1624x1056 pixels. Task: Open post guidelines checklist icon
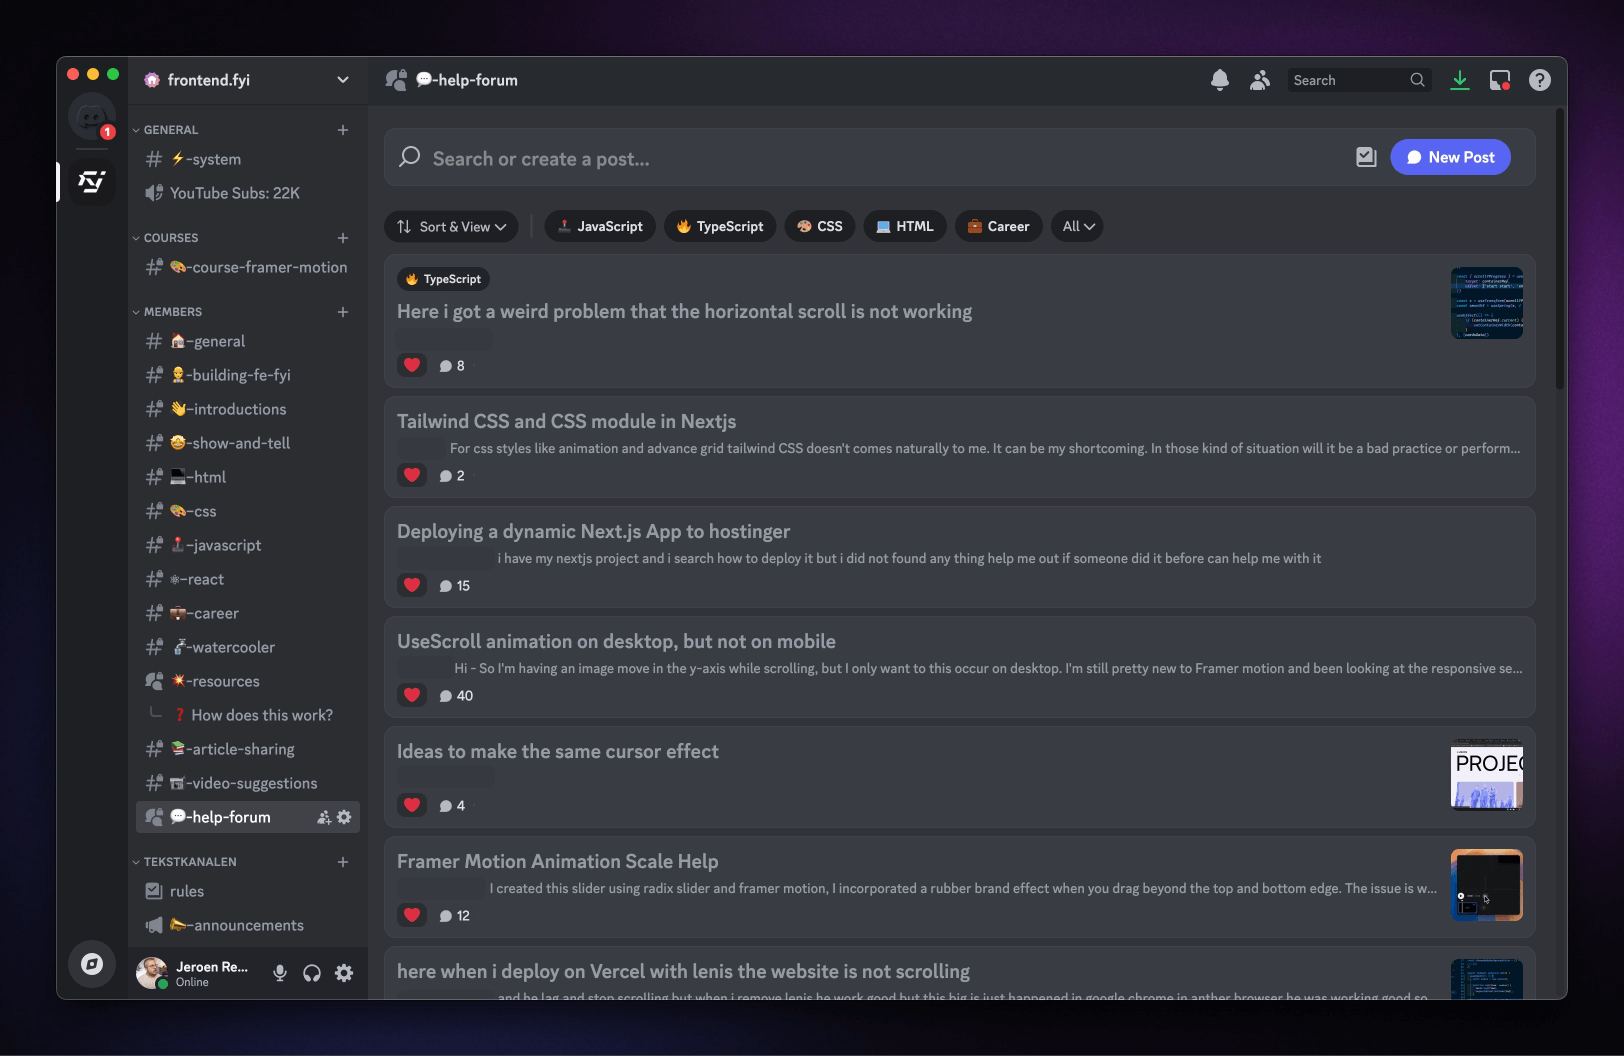click(x=1366, y=157)
